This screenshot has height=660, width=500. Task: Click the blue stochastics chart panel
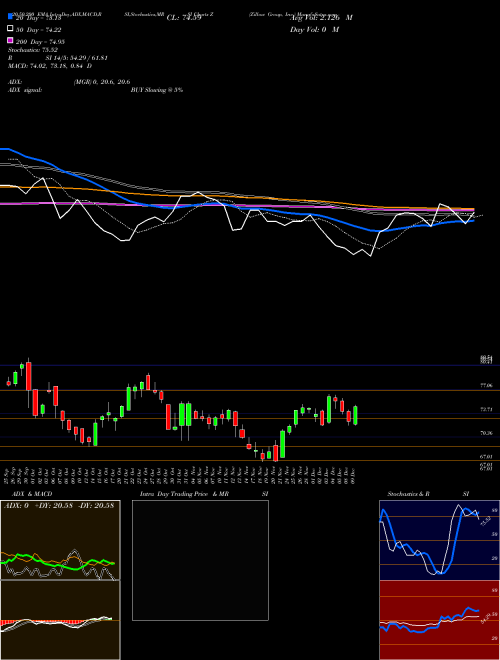tap(439, 540)
